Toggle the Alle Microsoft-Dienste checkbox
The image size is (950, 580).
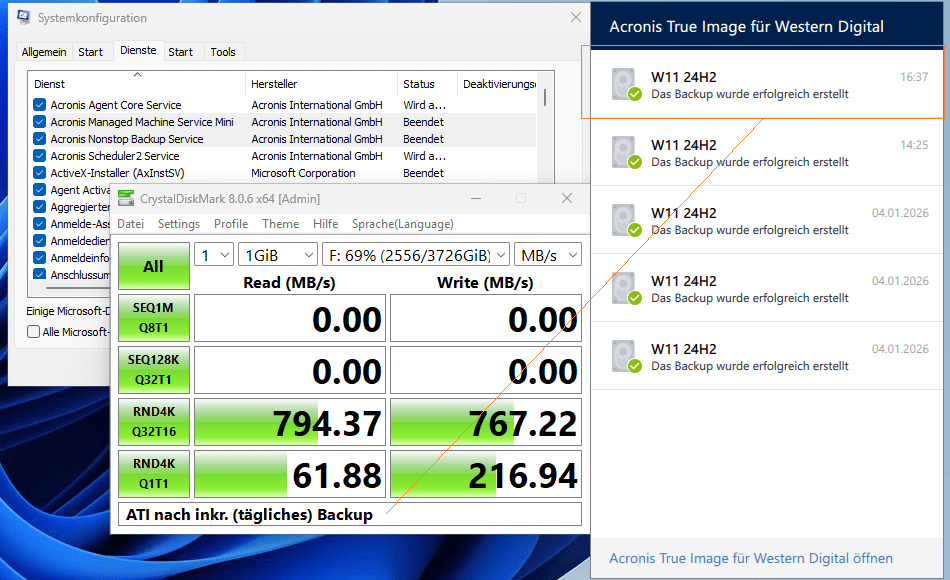click(34, 332)
